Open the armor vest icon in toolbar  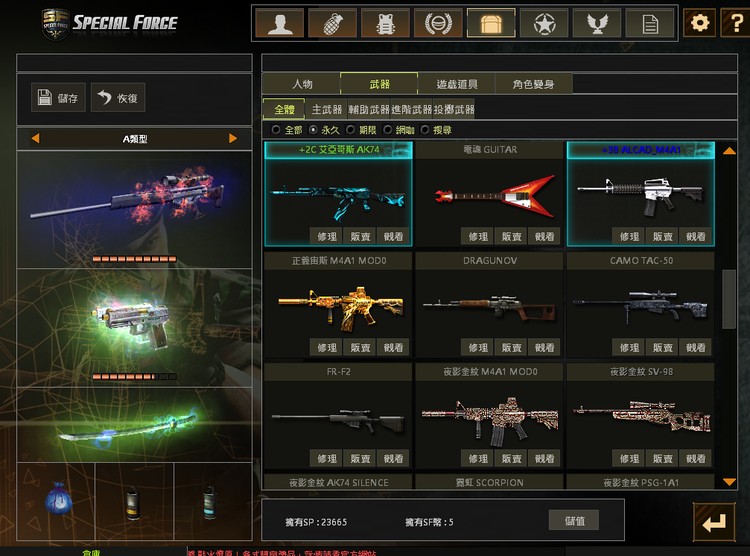tap(386, 23)
